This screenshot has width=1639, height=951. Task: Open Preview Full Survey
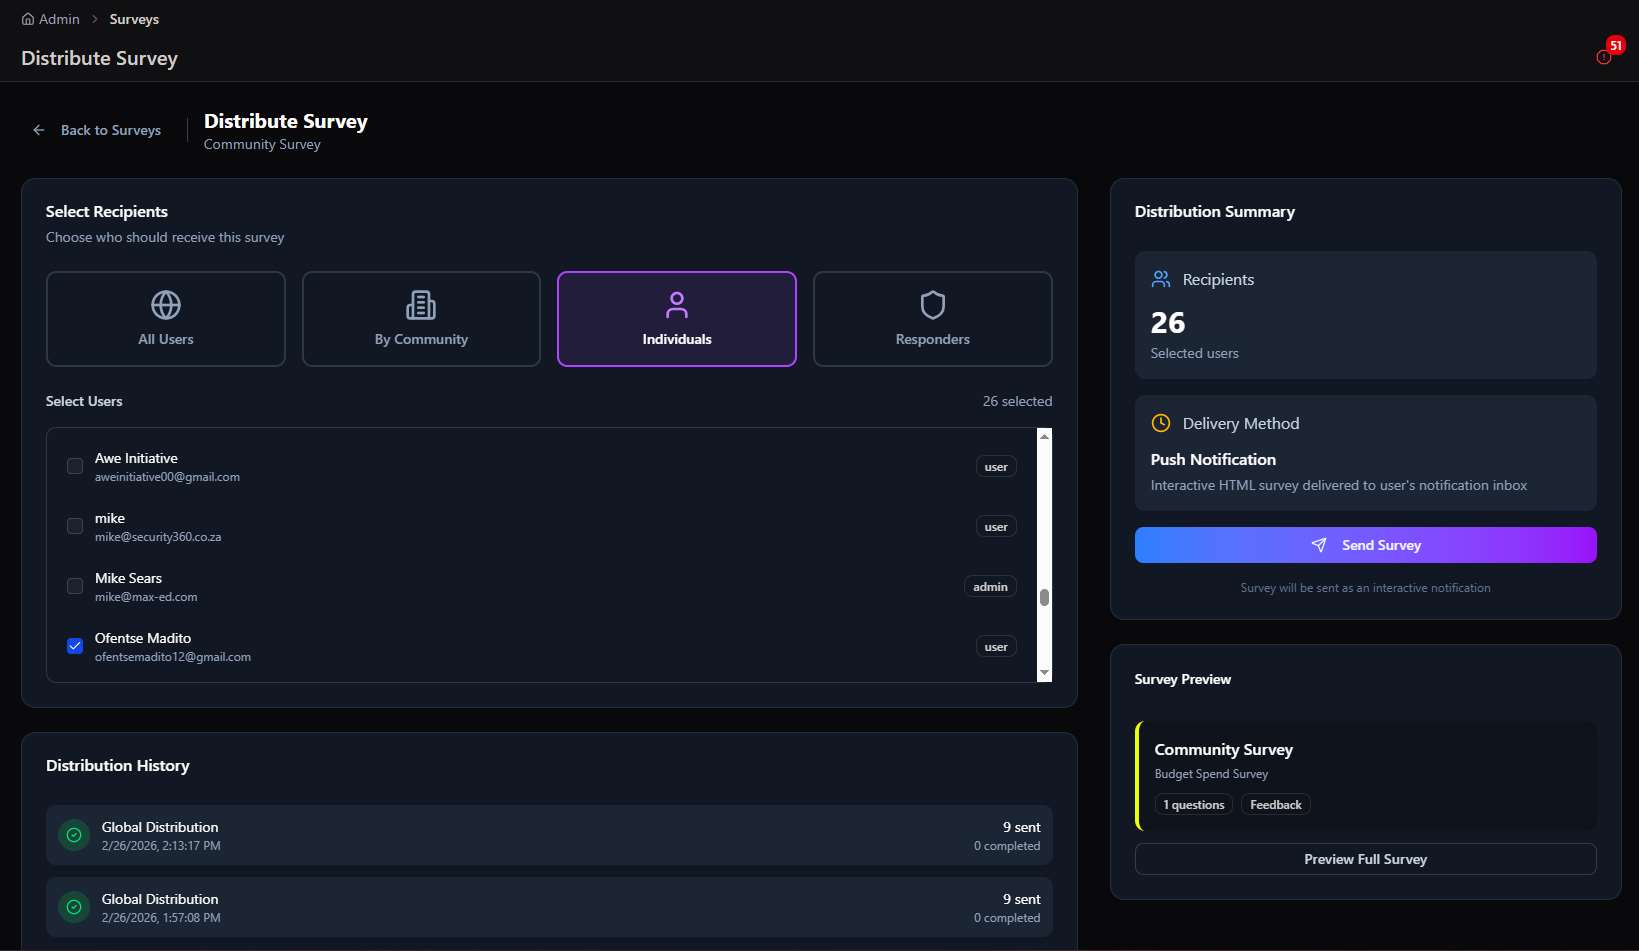pos(1365,859)
